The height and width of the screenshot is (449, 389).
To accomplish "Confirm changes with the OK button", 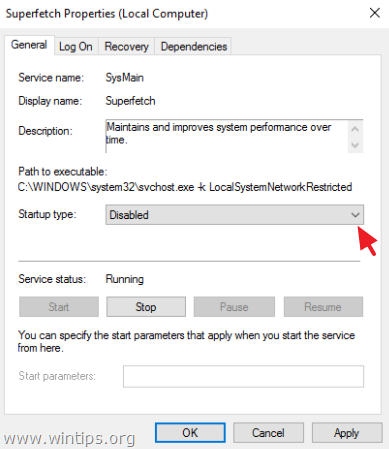I will click(x=190, y=433).
